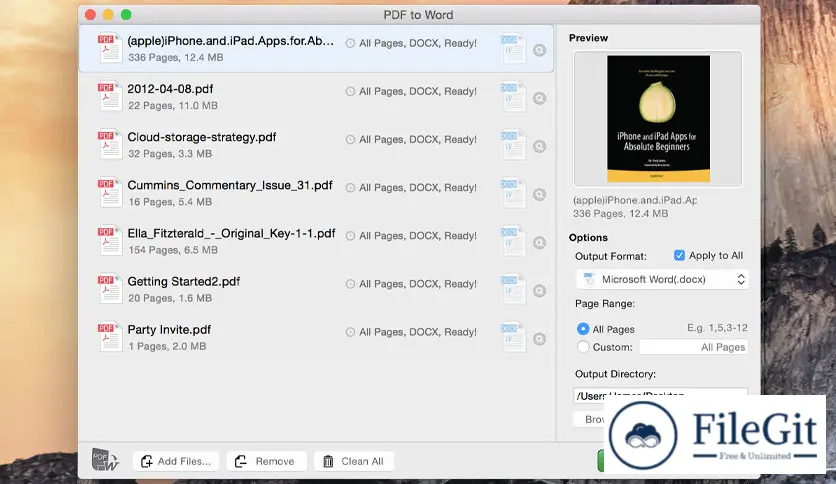The width and height of the screenshot is (836, 484).
Task: Select file name Cloud-storage-strategy.pdf
Action: [x=202, y=137]
